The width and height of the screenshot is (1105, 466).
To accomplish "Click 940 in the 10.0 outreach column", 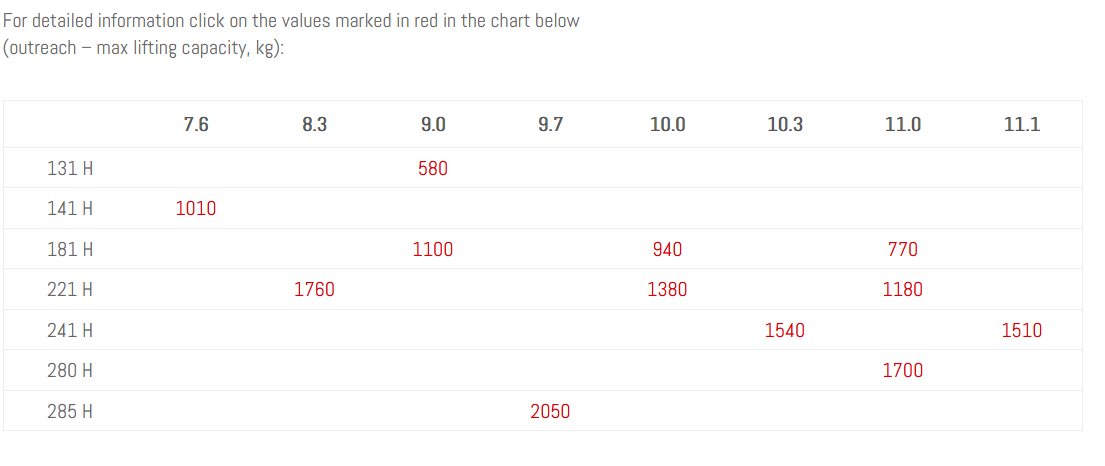I will pyautogui.click(x=667, y=250).
